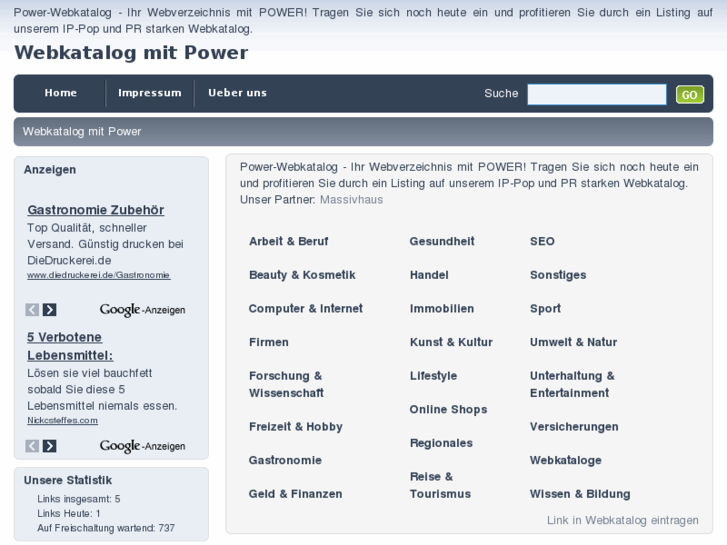Select the Links Heute: 1 statistic
727x545 pixels.
[69, 513]
